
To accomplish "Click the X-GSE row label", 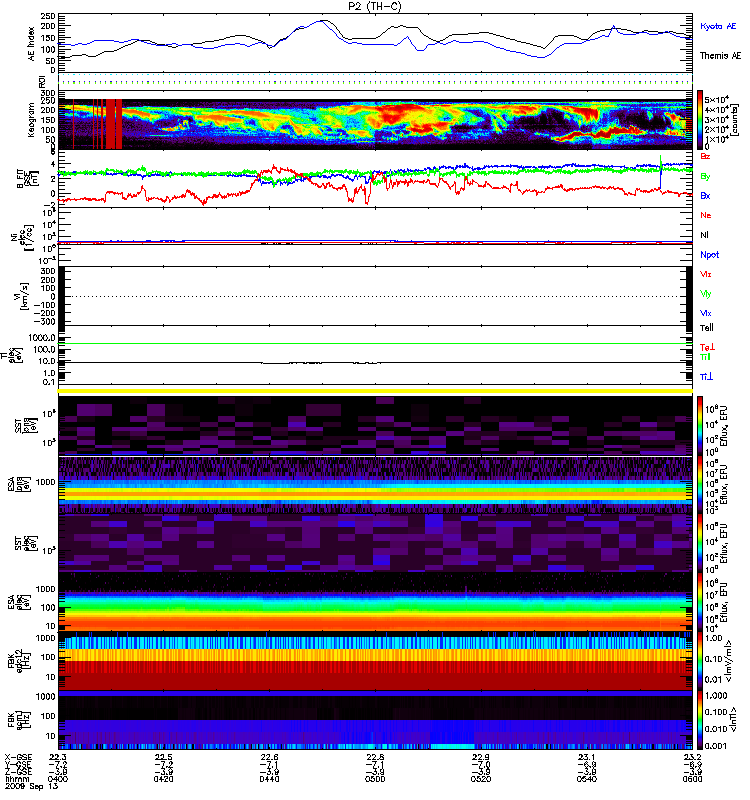I will (x=18, y=757).
